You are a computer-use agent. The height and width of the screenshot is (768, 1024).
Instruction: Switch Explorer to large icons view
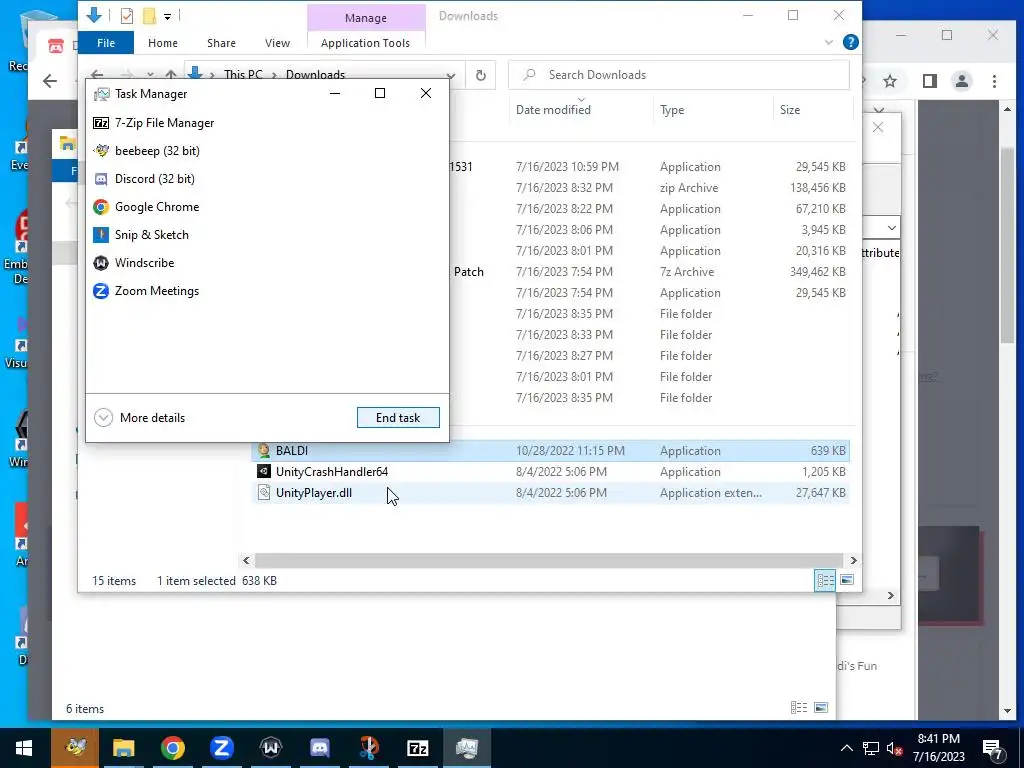coord(847,580)
